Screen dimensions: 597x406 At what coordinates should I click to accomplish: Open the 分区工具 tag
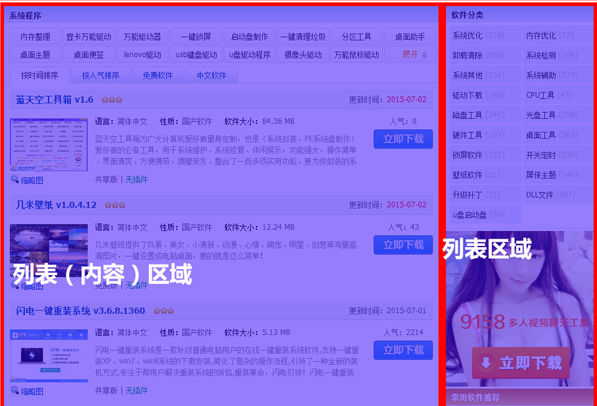tap(356, 37)
